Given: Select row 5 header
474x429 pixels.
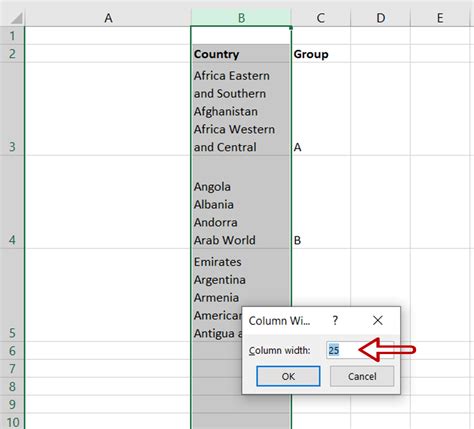Looking at the screenshot, I should [x=12, y=295].
